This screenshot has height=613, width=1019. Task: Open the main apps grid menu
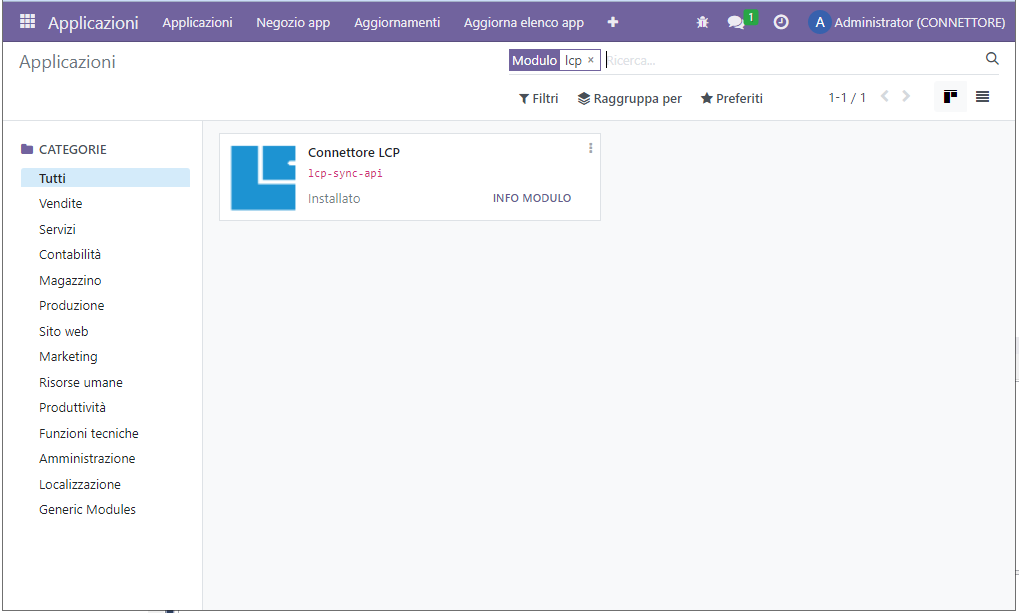pos(27,21)
